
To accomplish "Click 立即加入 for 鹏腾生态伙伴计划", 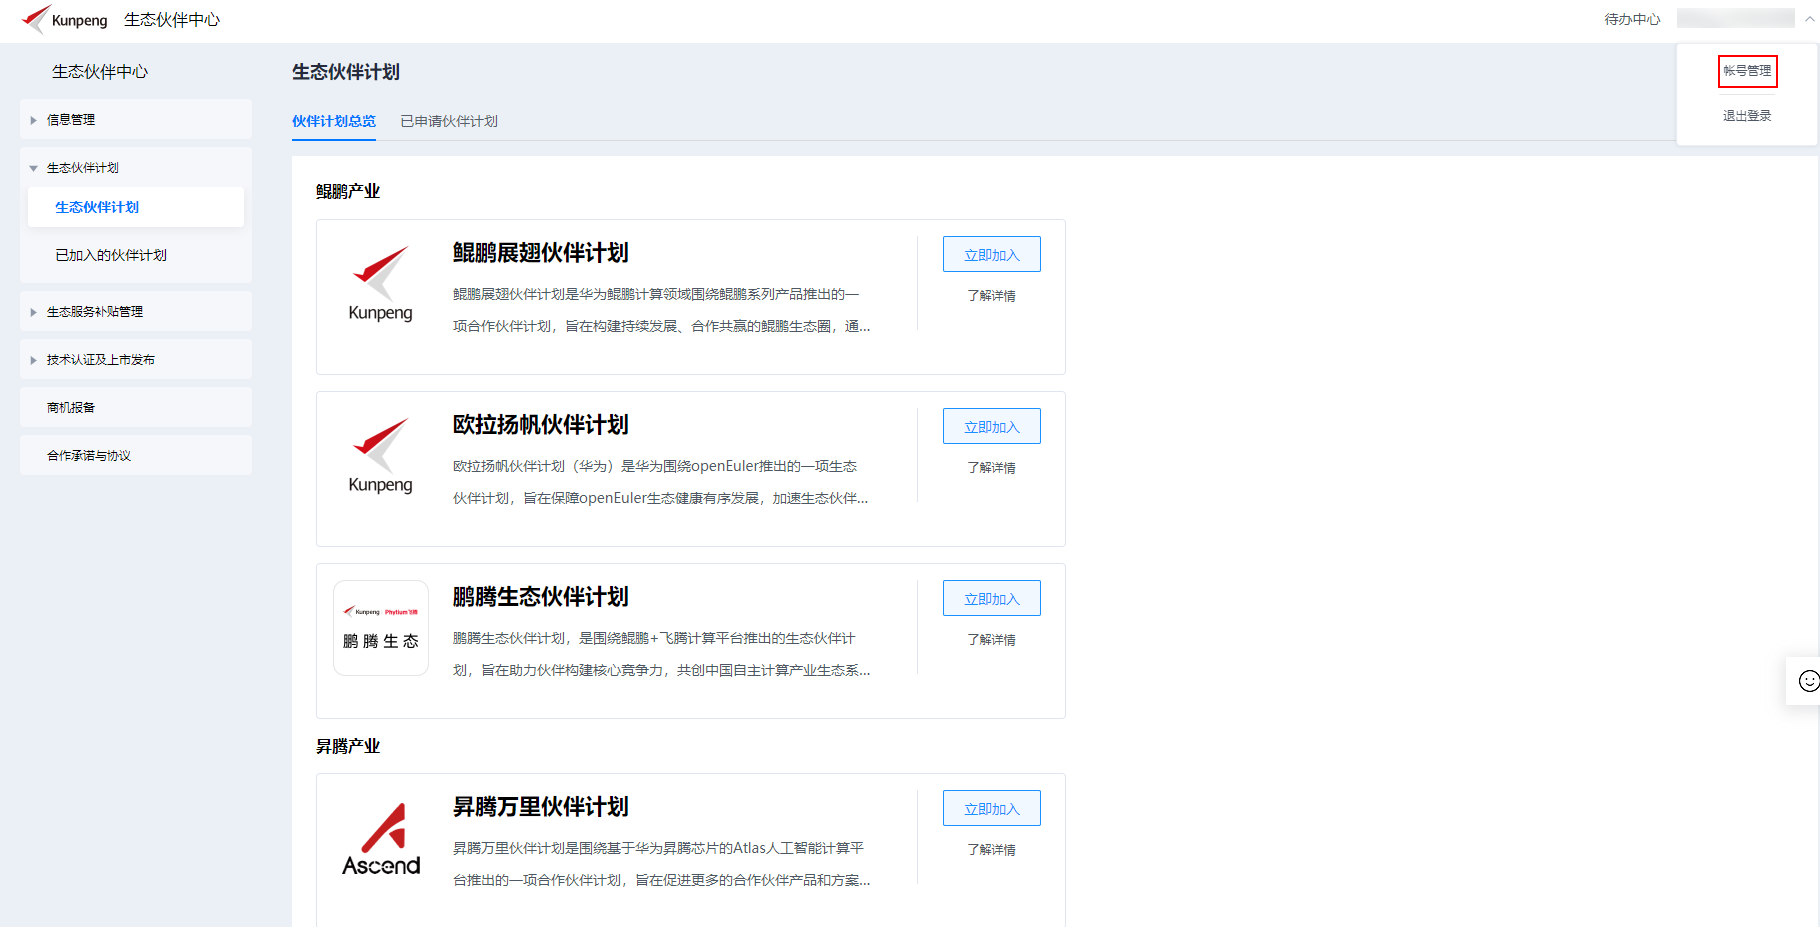I will tap(992, 598).
